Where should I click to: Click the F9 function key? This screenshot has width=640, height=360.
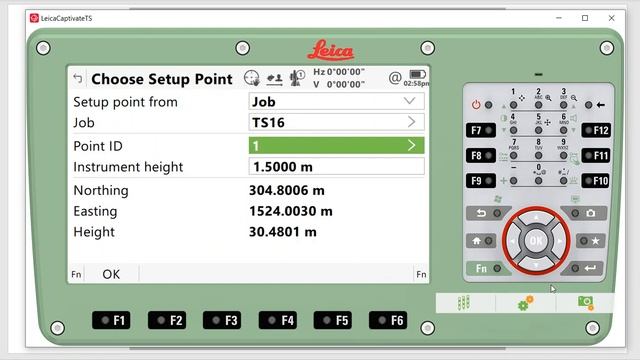click(x=481, y=180)
